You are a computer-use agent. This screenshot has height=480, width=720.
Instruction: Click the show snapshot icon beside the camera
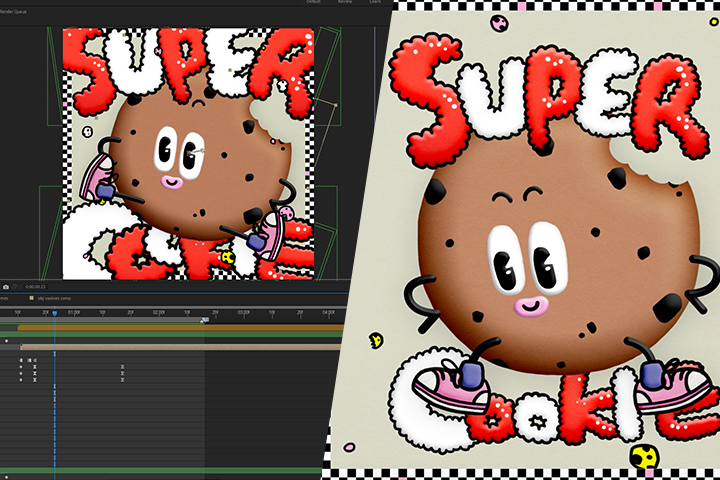point(14,287)
